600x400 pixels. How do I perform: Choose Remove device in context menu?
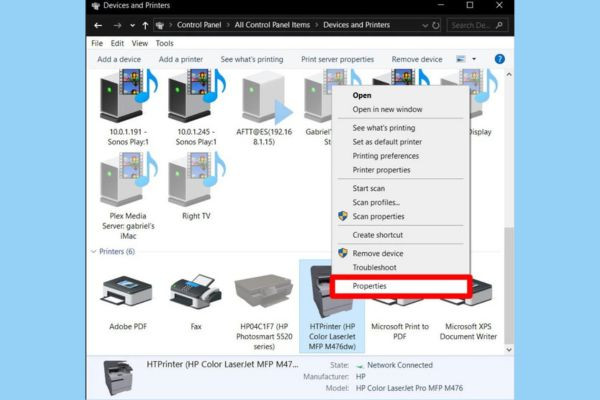pyautogui.click(x=400, y=253)
